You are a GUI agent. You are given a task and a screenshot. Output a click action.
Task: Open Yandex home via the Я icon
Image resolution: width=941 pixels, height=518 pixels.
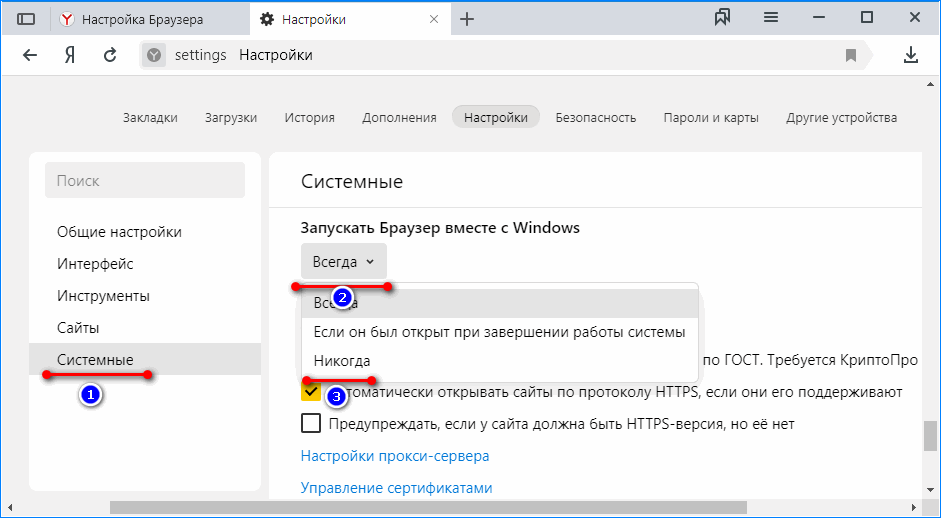[x=70, y=55]
